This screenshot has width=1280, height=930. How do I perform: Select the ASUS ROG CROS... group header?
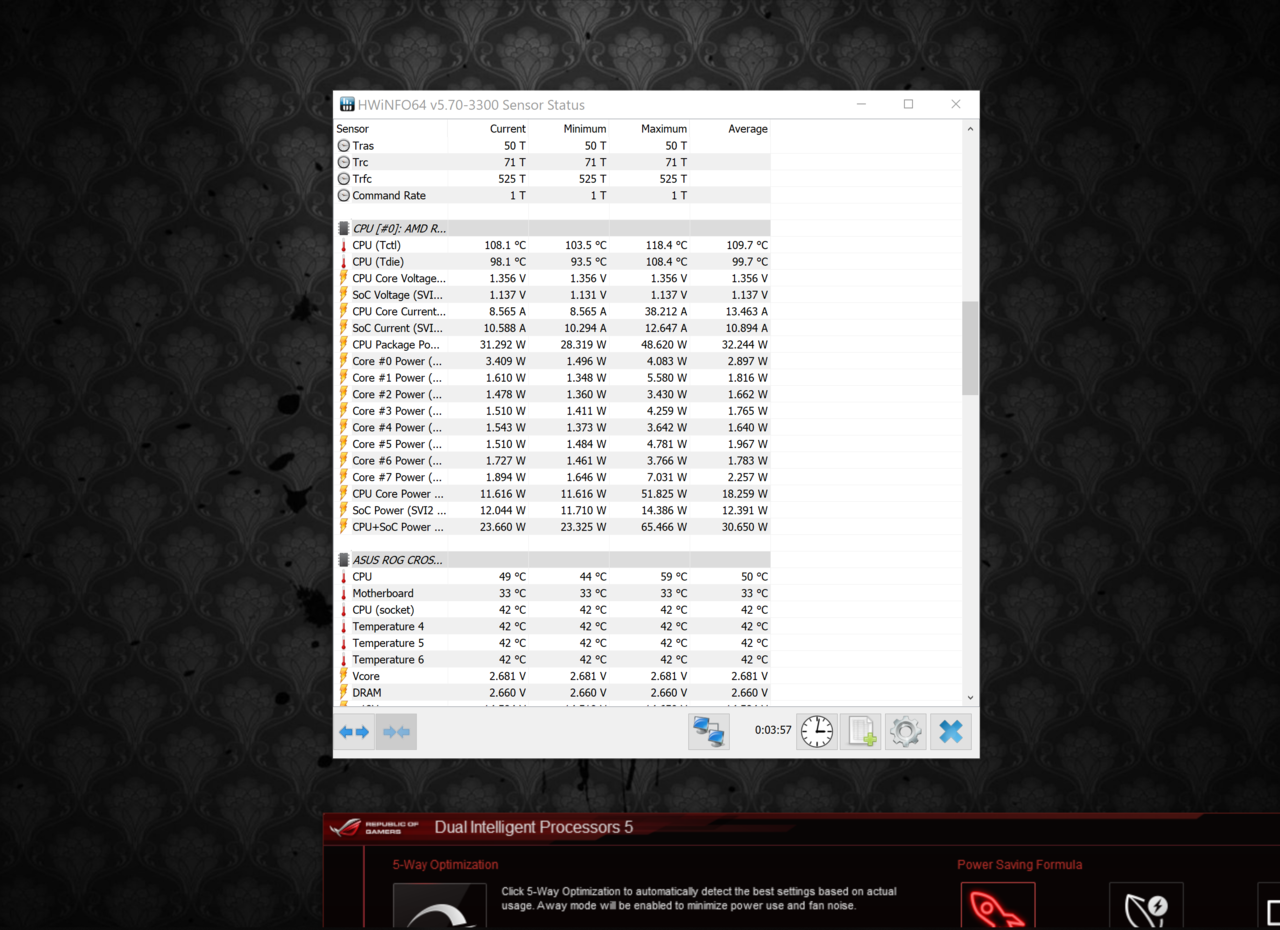click(552, 560)
